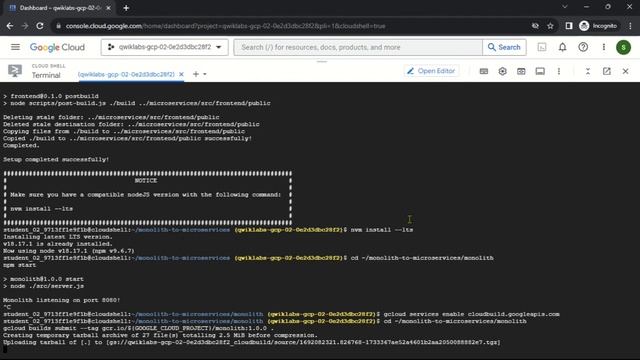The width and height of the screenshot is (640, 360).
Task: Collapse the Cloud Shell panel
Action: [x=588, y=71]
